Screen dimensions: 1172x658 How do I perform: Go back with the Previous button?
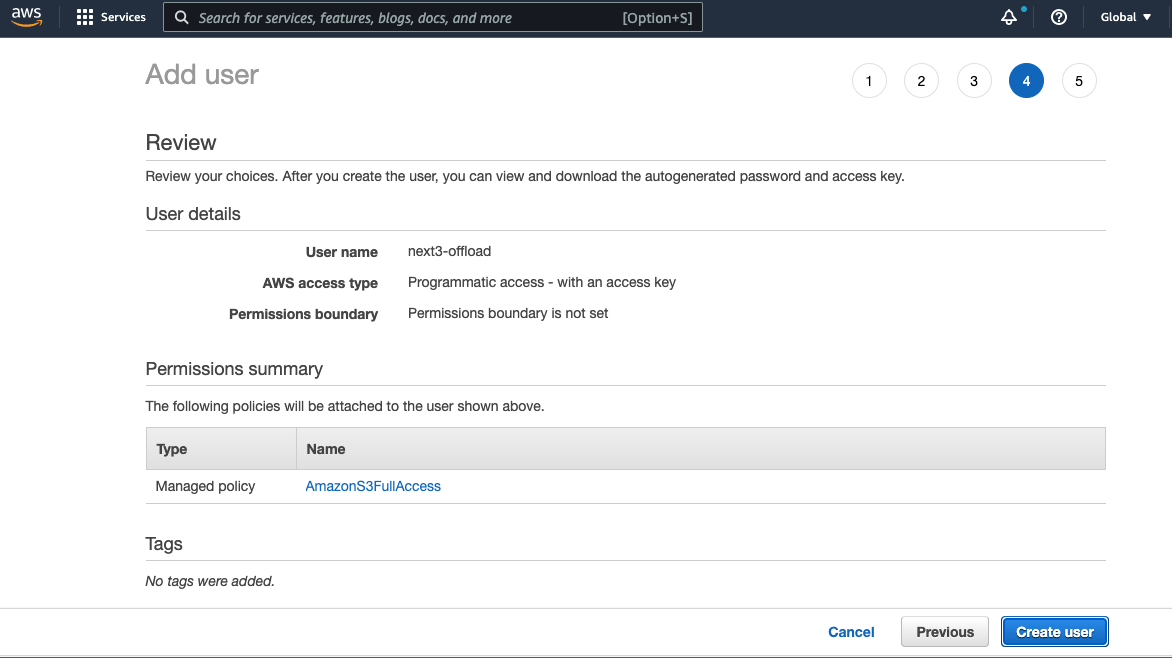[x=944, y=631]
